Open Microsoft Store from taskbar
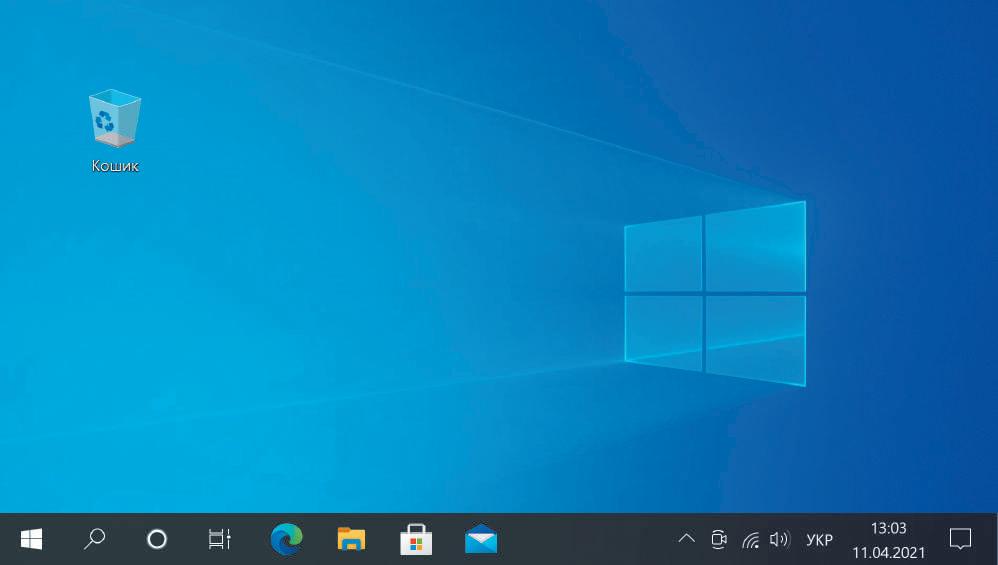The height and width of the screenshot is (565, 998). tap(416, 540)
